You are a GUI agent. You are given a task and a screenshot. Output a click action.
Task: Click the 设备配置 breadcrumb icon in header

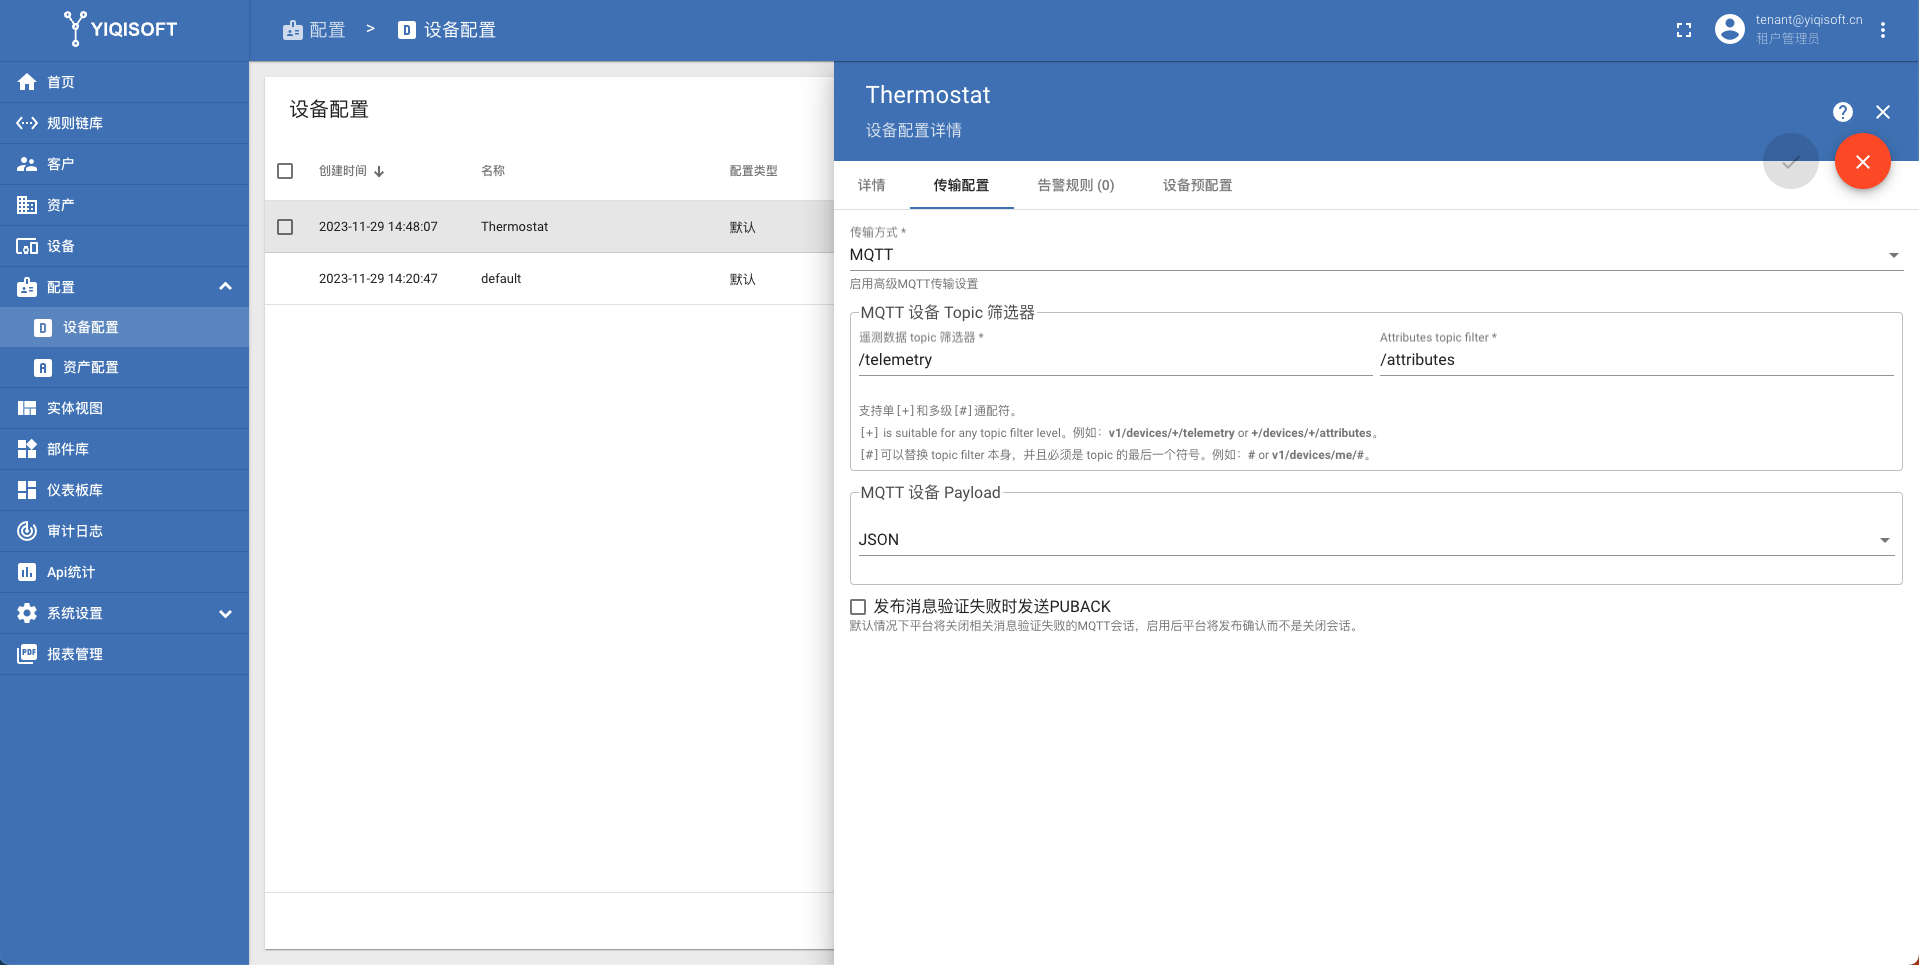407,30
